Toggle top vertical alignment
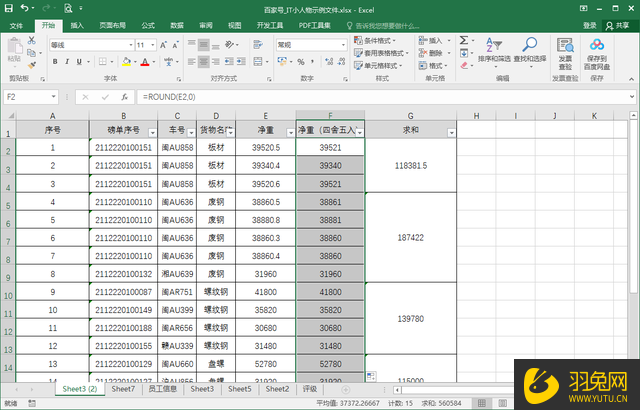 191,44
